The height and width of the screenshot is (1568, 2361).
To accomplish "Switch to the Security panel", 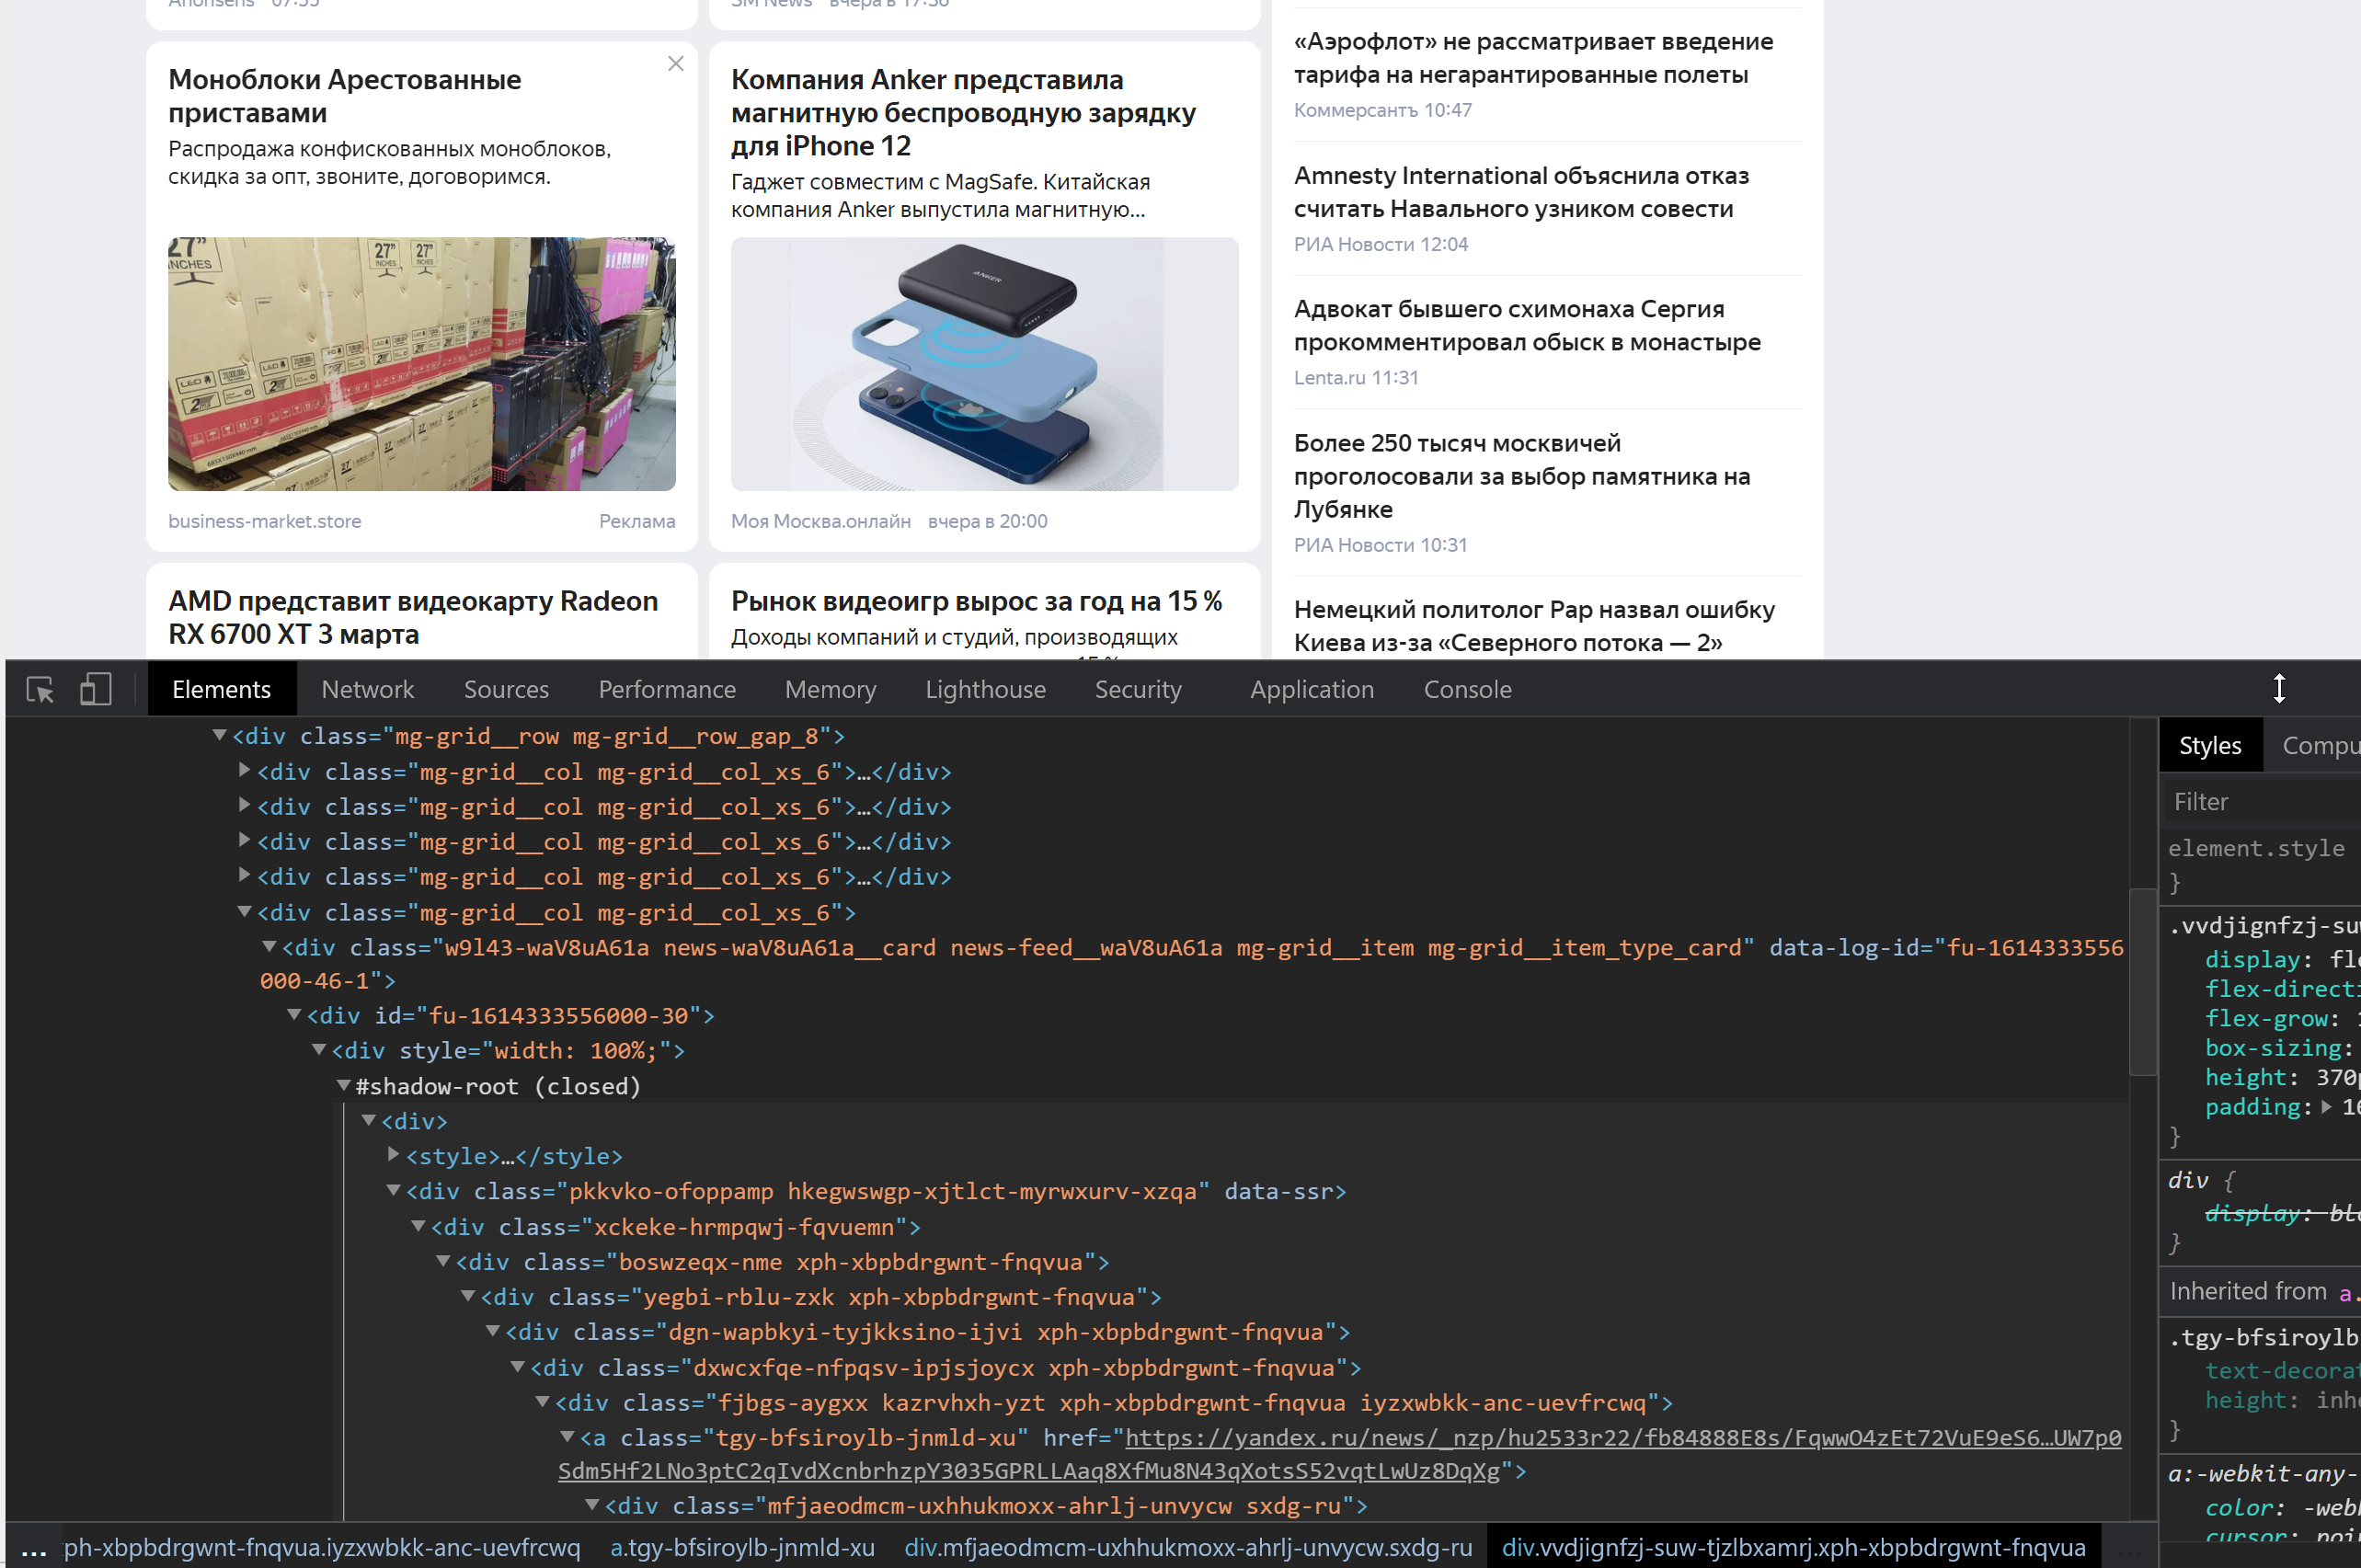I will 1138,689.
